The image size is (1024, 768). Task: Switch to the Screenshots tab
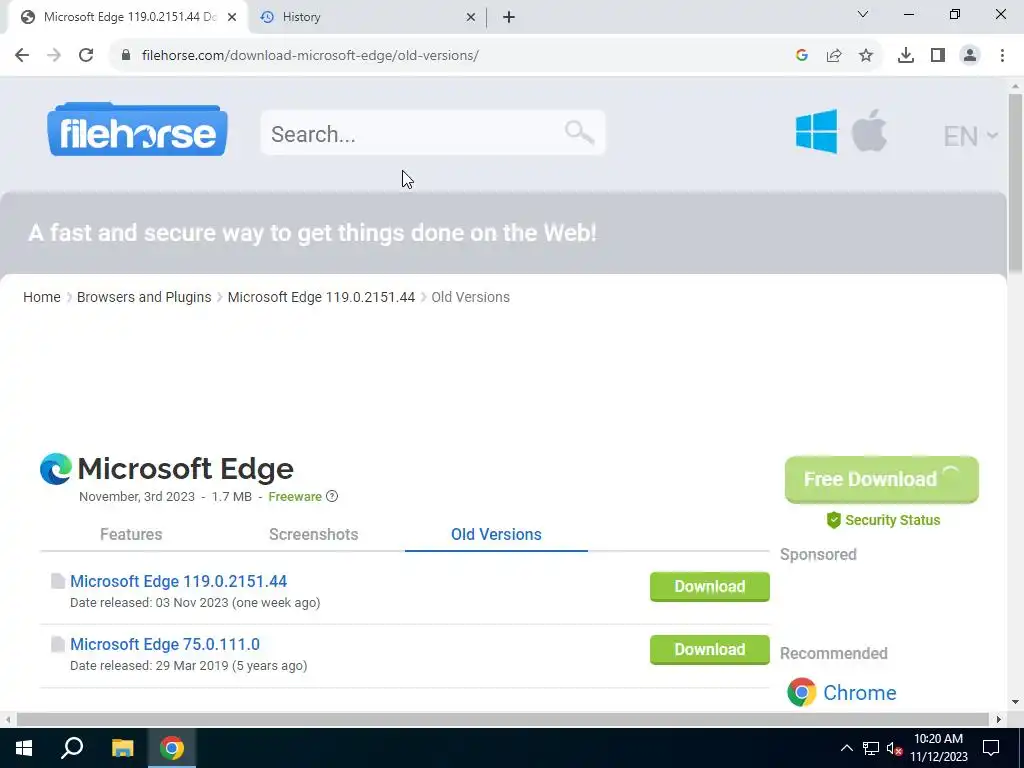[x=313, y=534]
